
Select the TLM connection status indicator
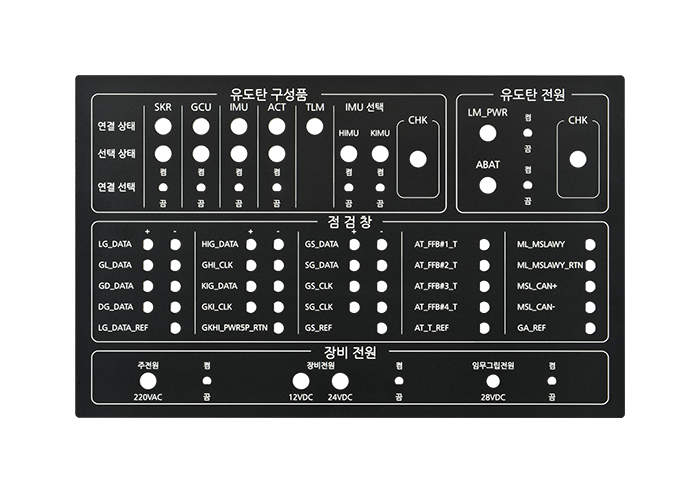[x=315, y=126]
